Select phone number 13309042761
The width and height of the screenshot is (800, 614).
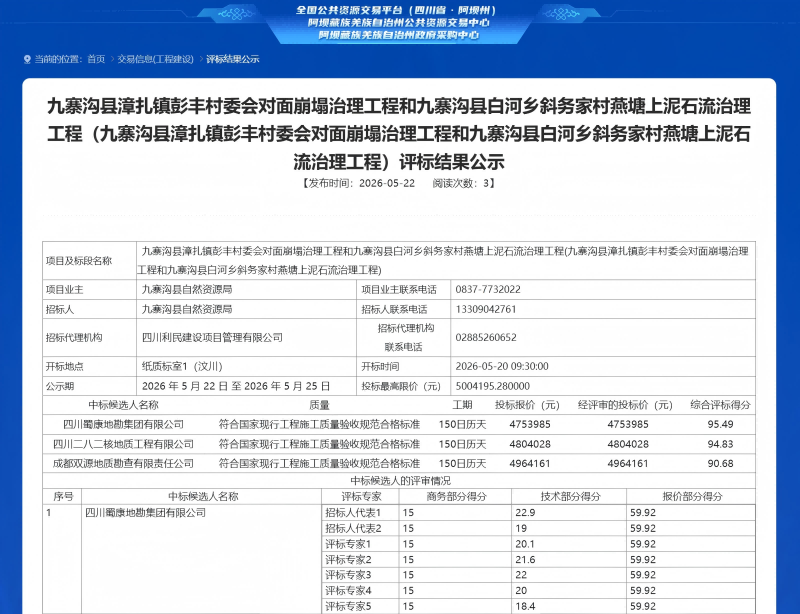pyautogui.click(x=486, y=309)
